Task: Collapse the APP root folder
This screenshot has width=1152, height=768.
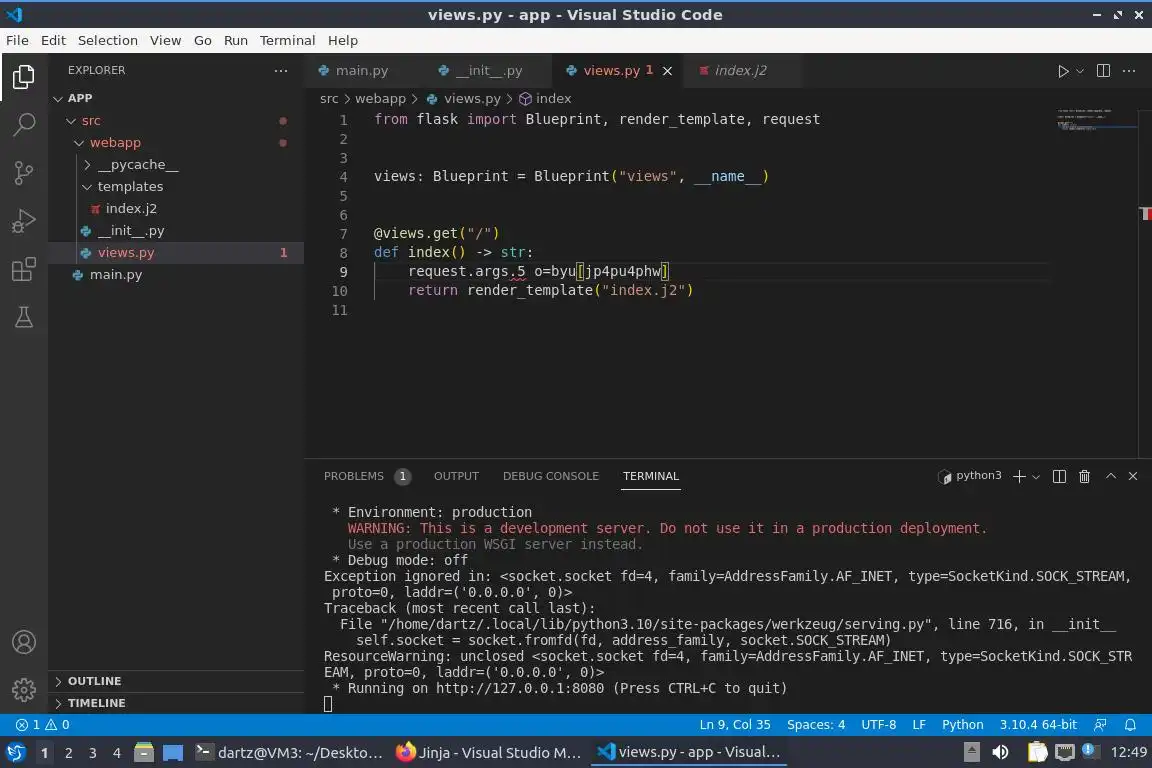Action: [176, 98]
